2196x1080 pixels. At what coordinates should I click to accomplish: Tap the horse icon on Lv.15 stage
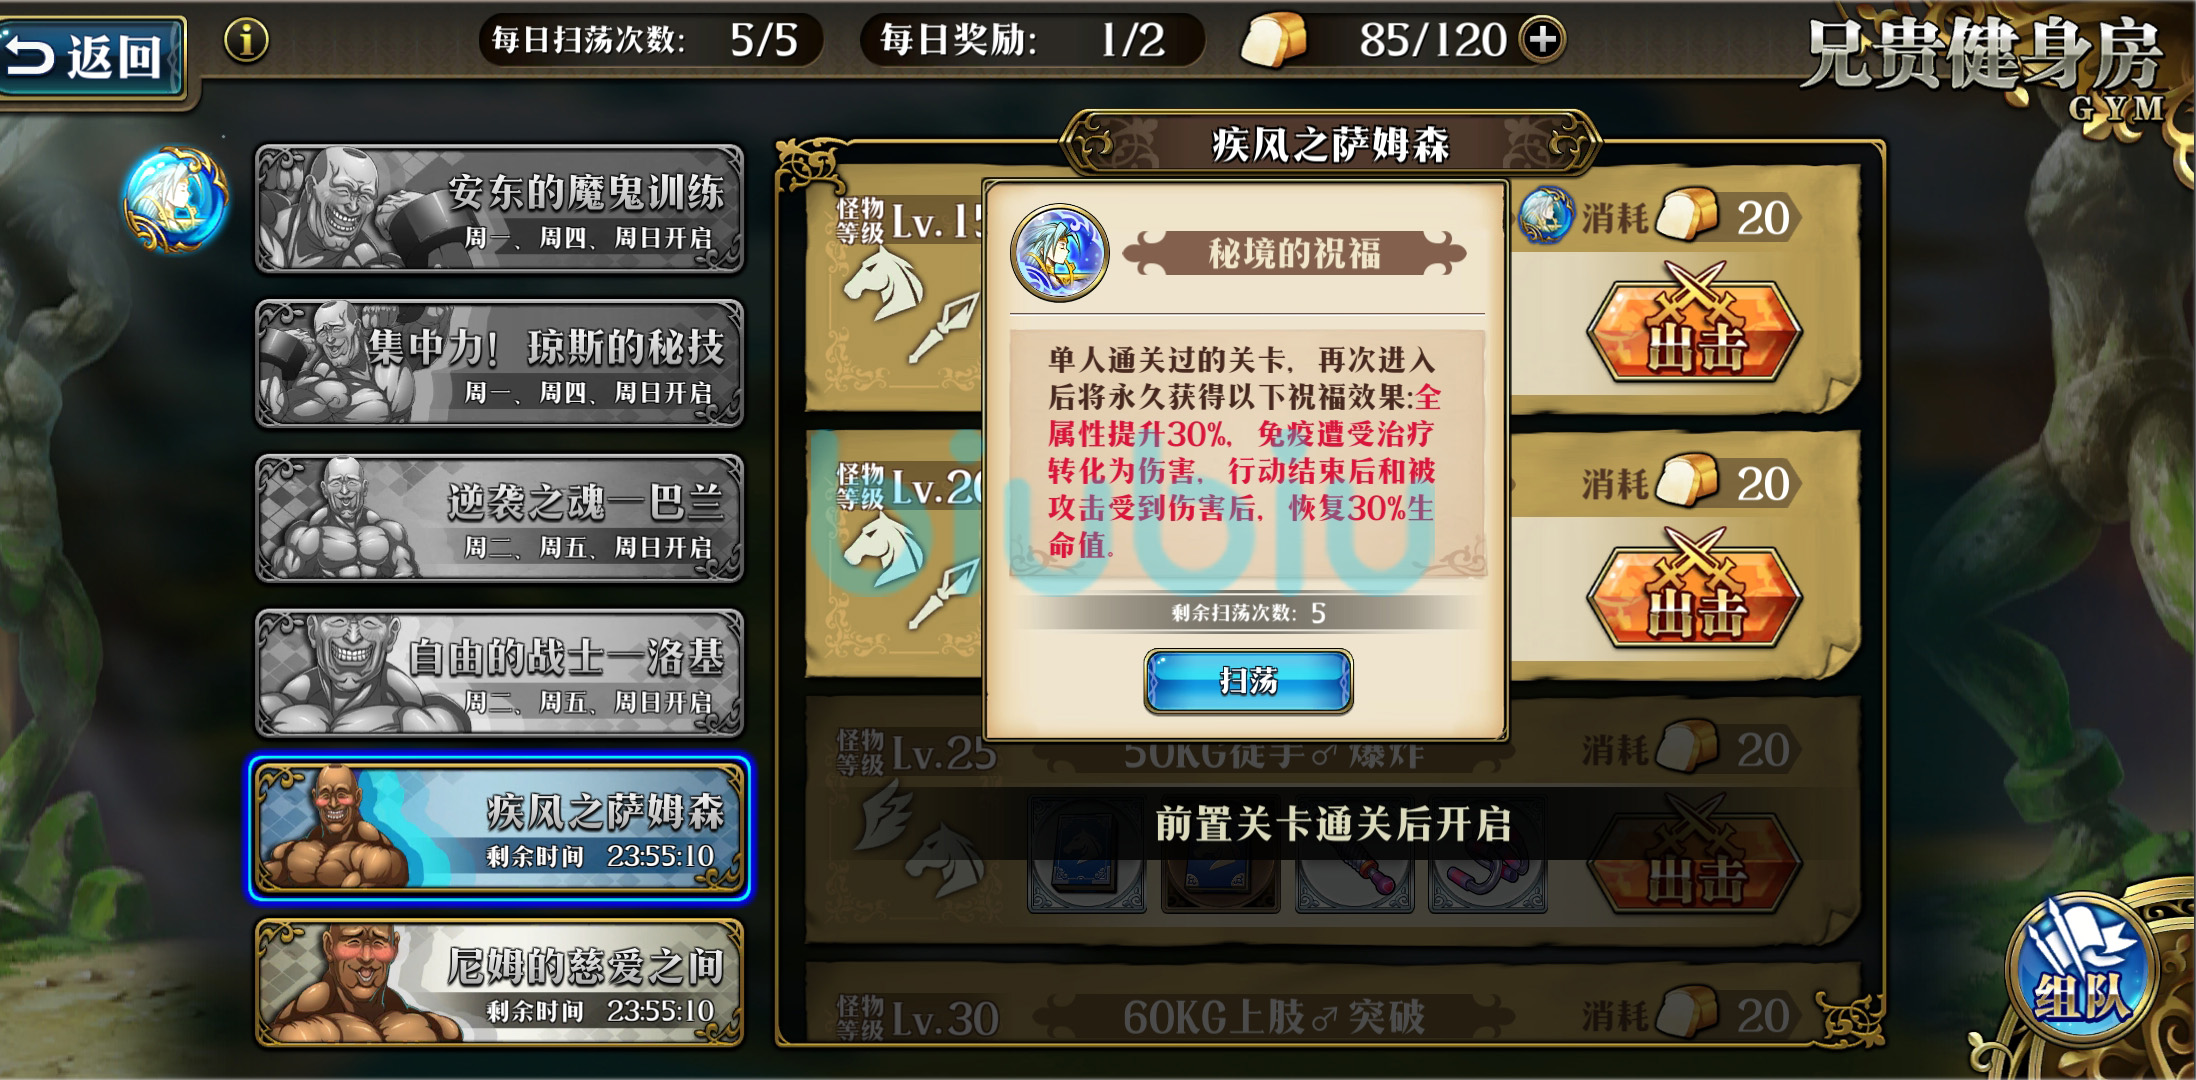point(882,284)
